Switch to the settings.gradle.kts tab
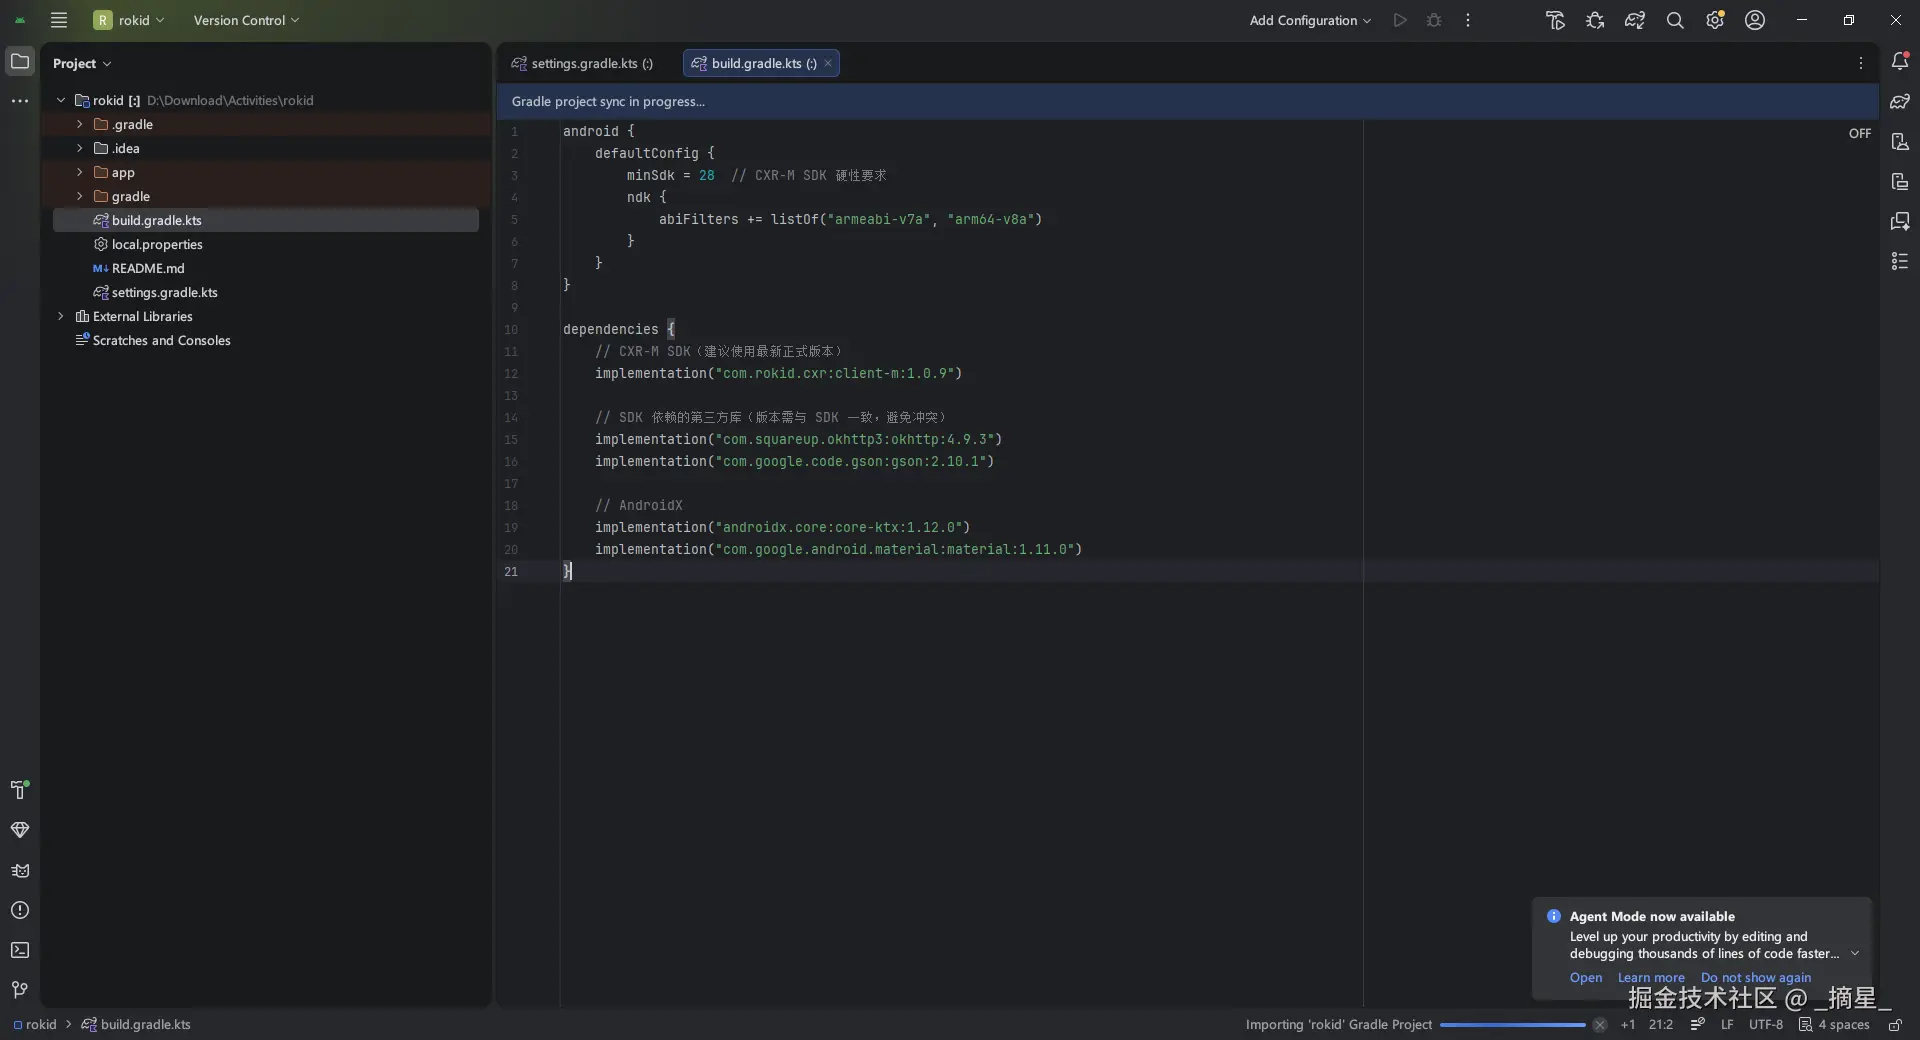 584,63
